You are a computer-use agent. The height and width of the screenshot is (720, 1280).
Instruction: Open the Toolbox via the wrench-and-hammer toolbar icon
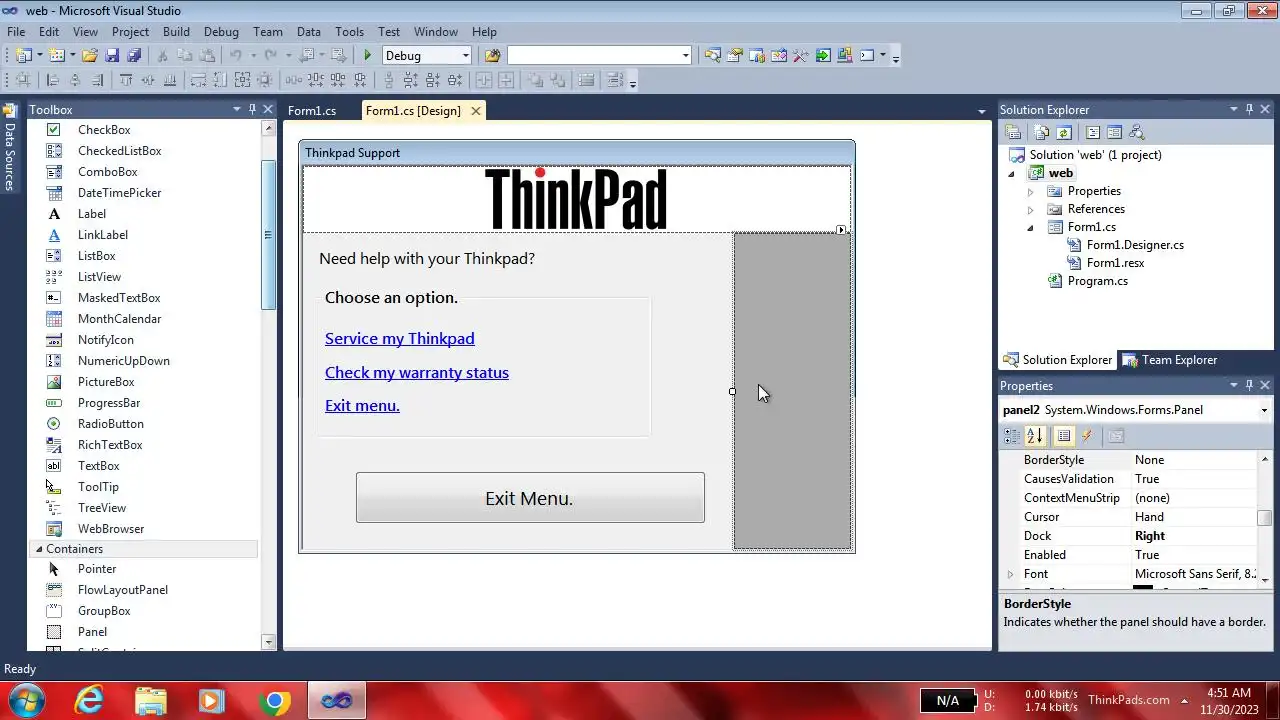(800, 56)
